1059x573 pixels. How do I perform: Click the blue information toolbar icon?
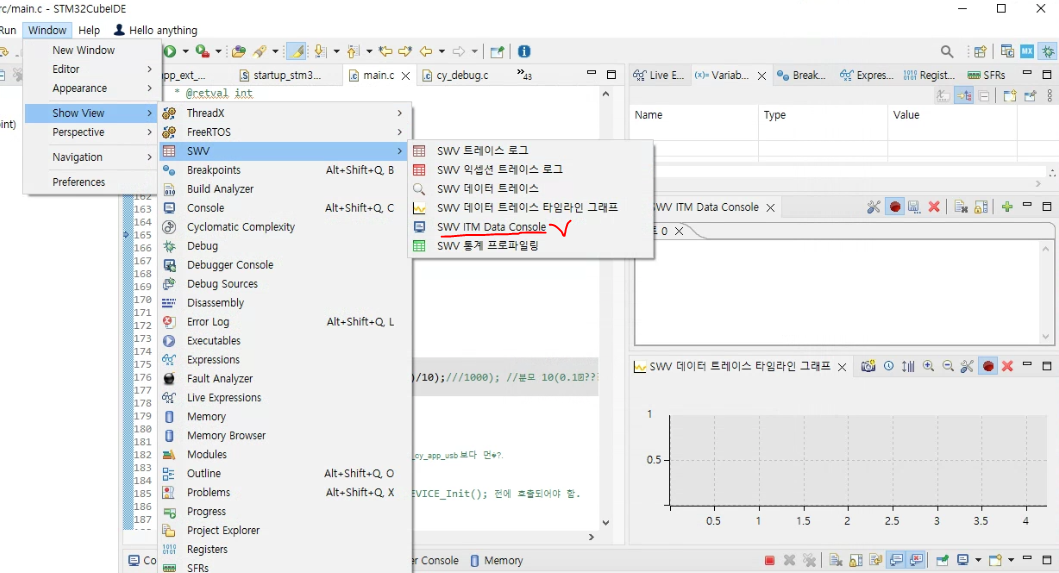pos(524,51)
